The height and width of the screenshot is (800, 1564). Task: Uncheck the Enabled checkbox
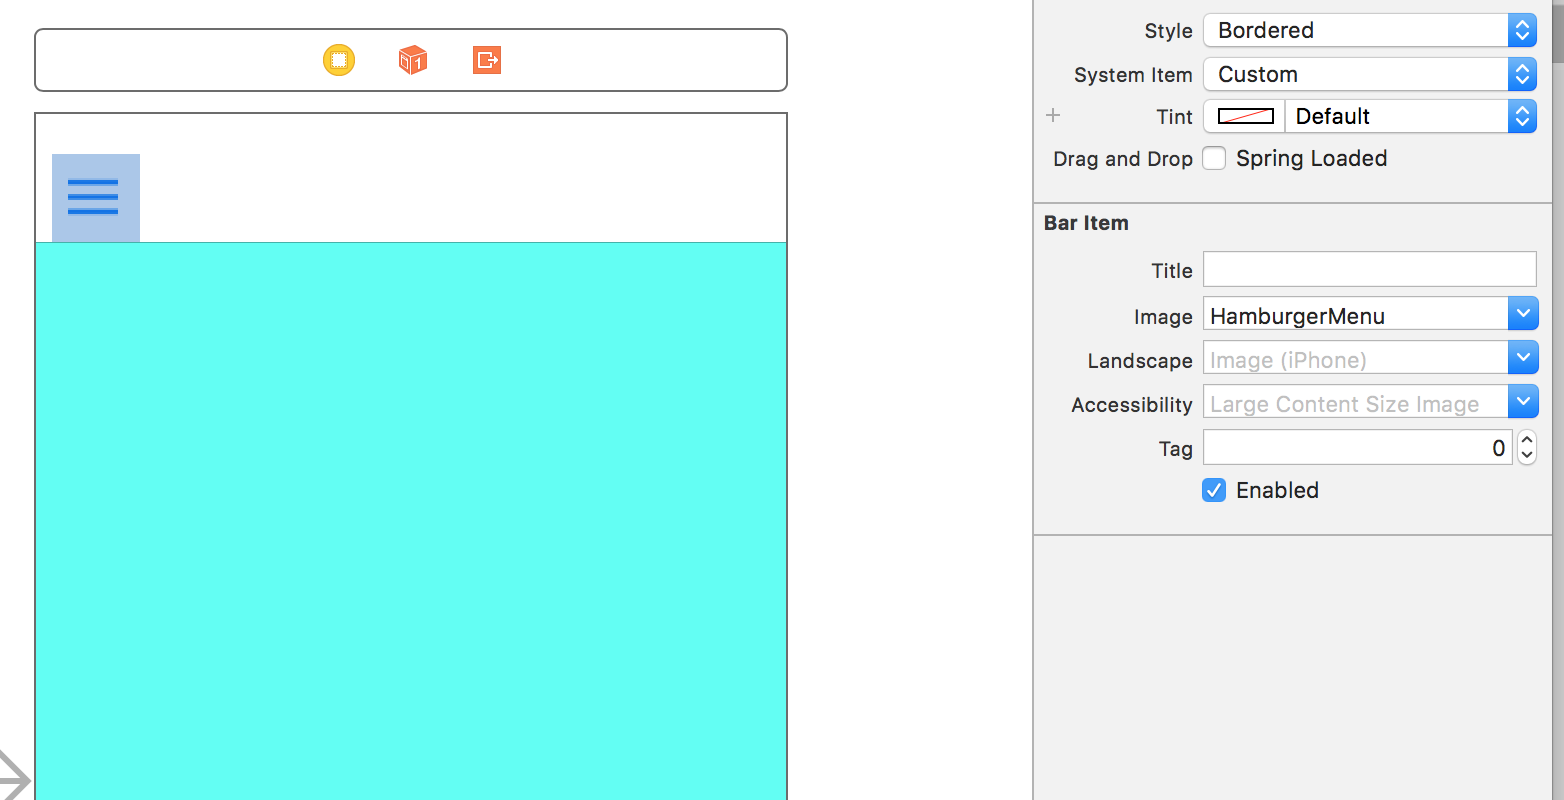click(x=1213, y=490)
